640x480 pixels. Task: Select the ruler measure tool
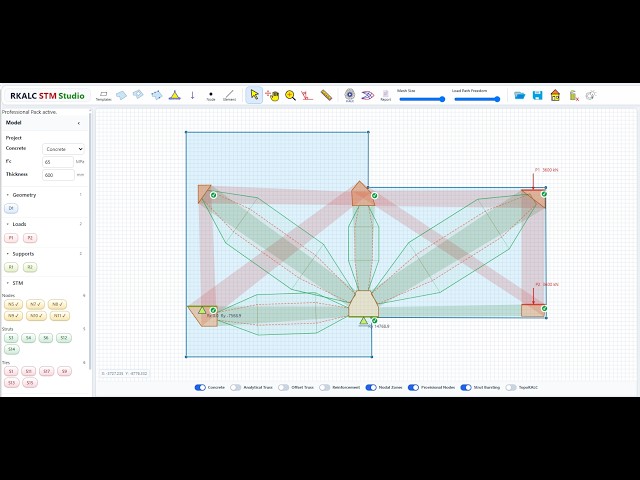tap(326, 95)
